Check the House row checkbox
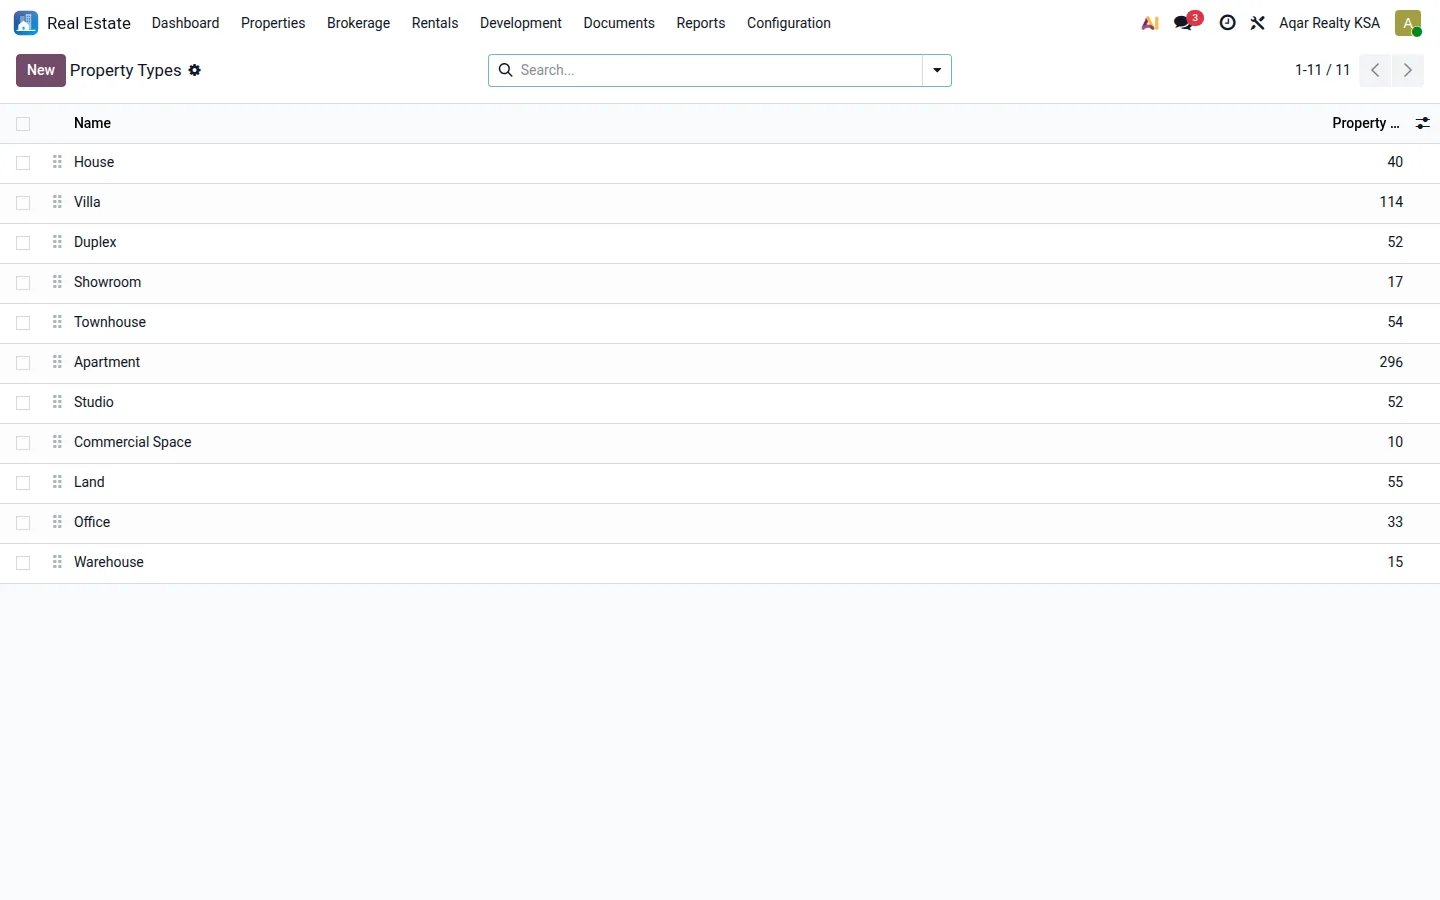This screenshot has height=900, width=1440. pyautogui.click(x=23, y=163)
